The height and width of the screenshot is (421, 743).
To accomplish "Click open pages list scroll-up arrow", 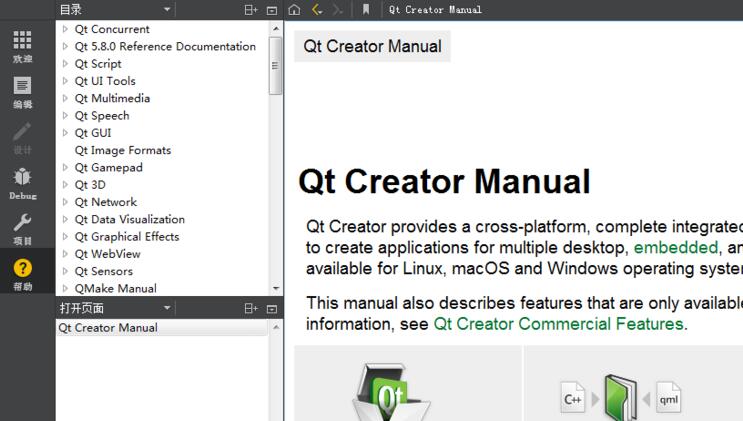I will click(276, 327).
